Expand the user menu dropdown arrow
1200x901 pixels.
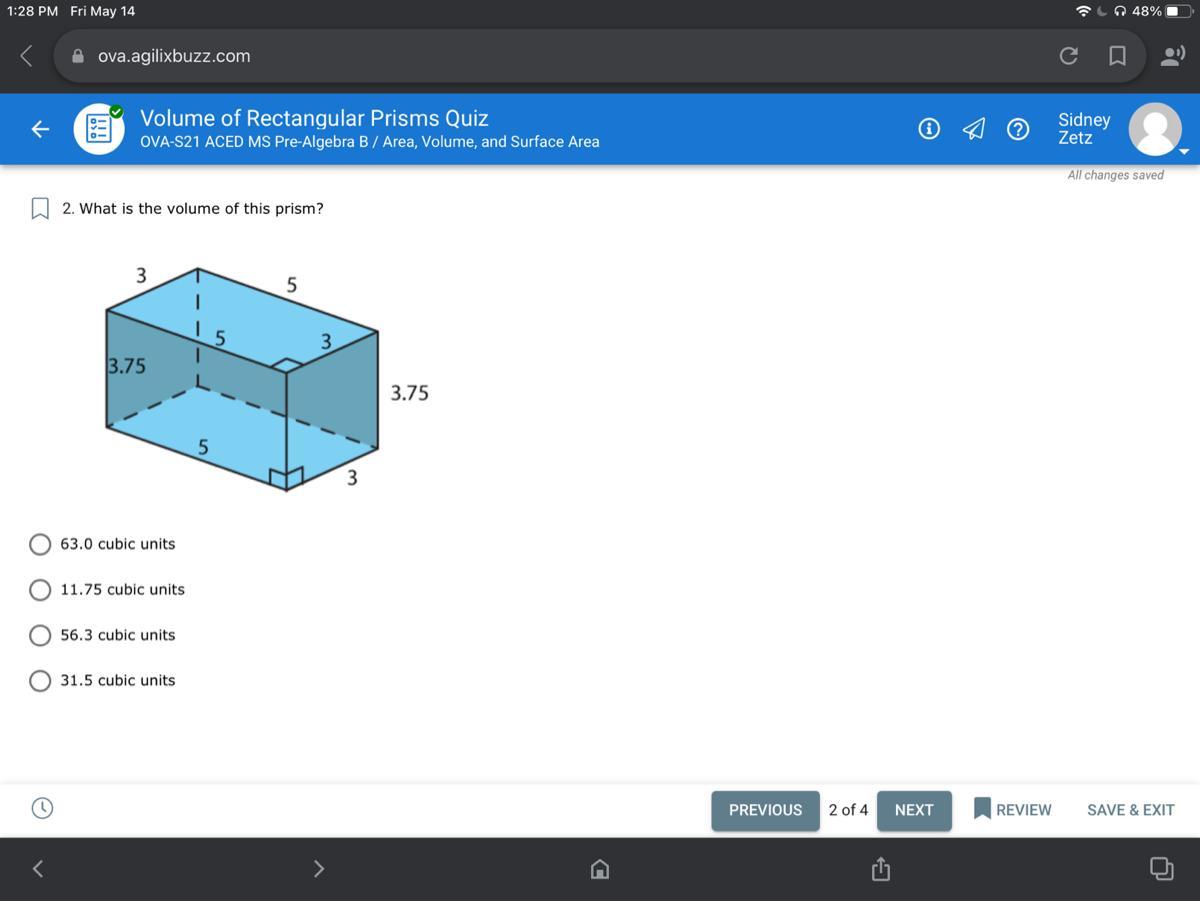[x=1185, y=152]
